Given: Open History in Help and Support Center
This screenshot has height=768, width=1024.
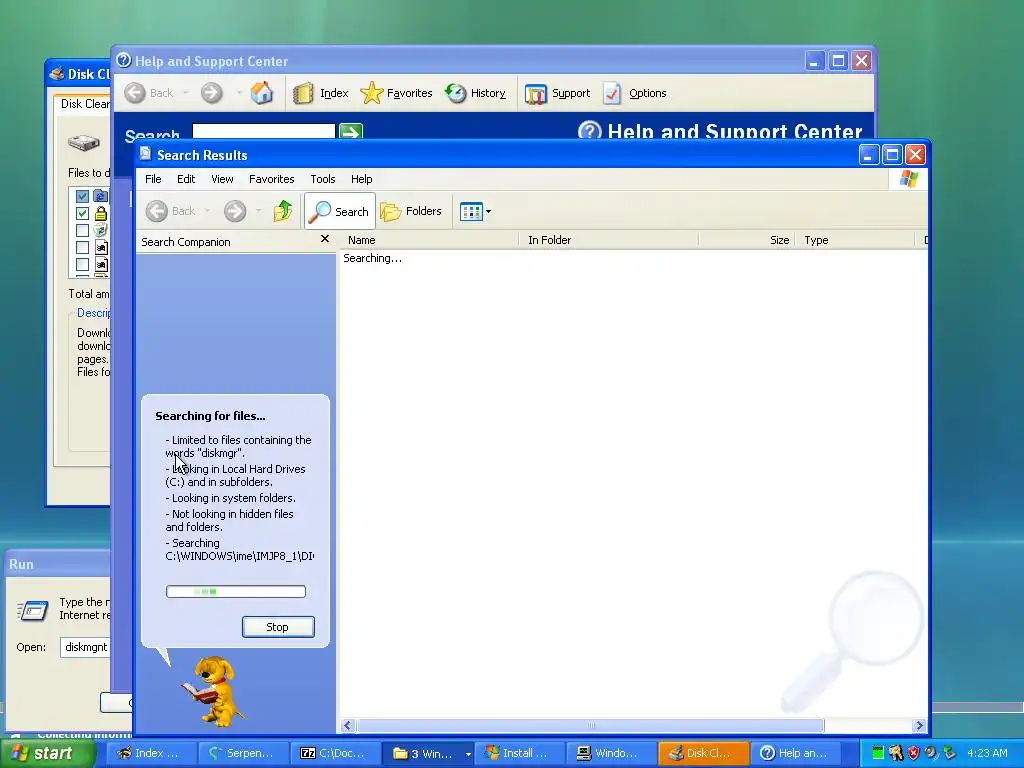Looking at the screenshot, I should click(x=475, y=93).
